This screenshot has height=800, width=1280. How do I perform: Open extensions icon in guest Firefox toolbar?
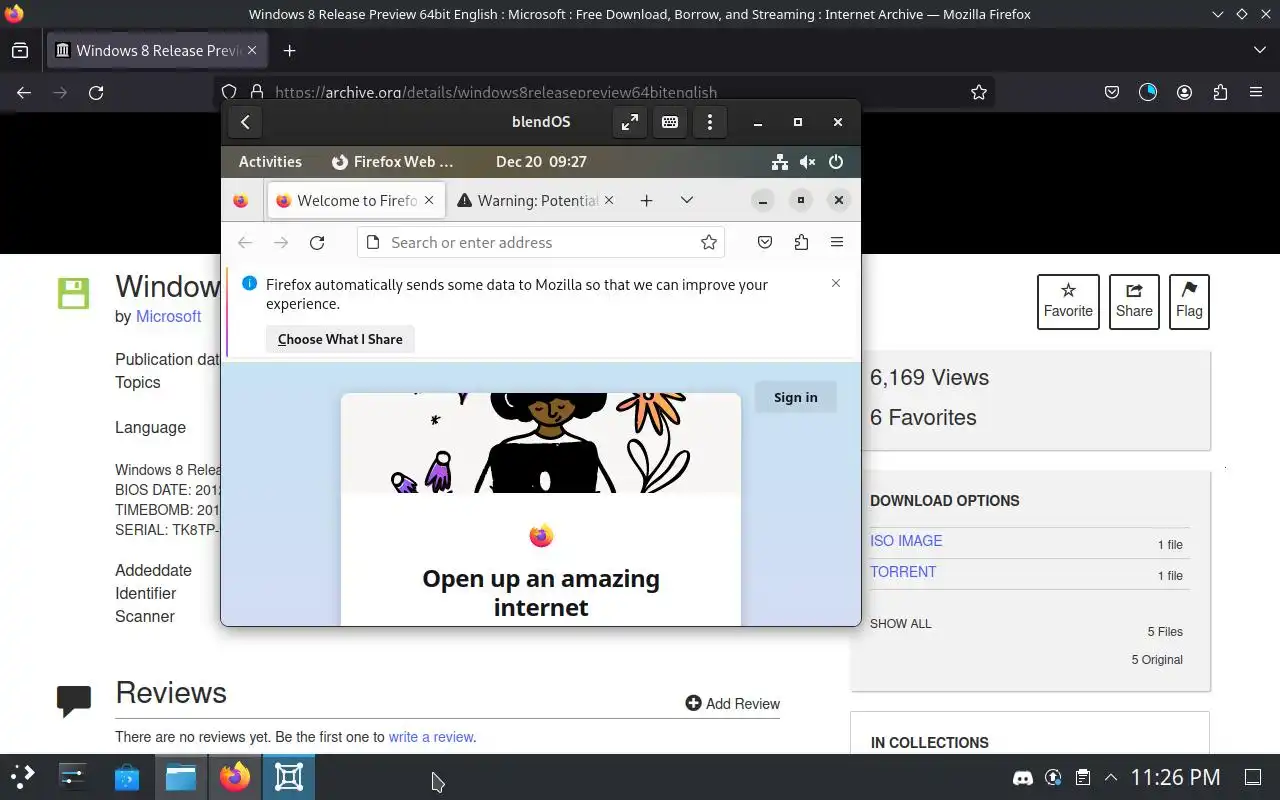pyautogui.click(x=801, y=242)
